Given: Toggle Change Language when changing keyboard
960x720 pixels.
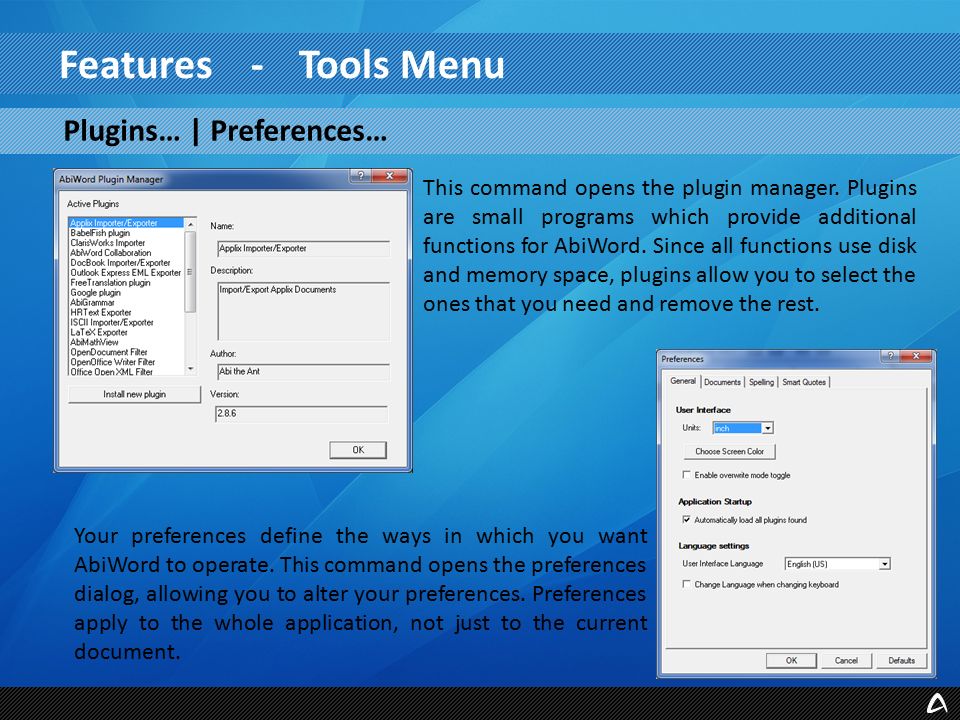Looking at the screenshot, I should (x=686, y=584).
